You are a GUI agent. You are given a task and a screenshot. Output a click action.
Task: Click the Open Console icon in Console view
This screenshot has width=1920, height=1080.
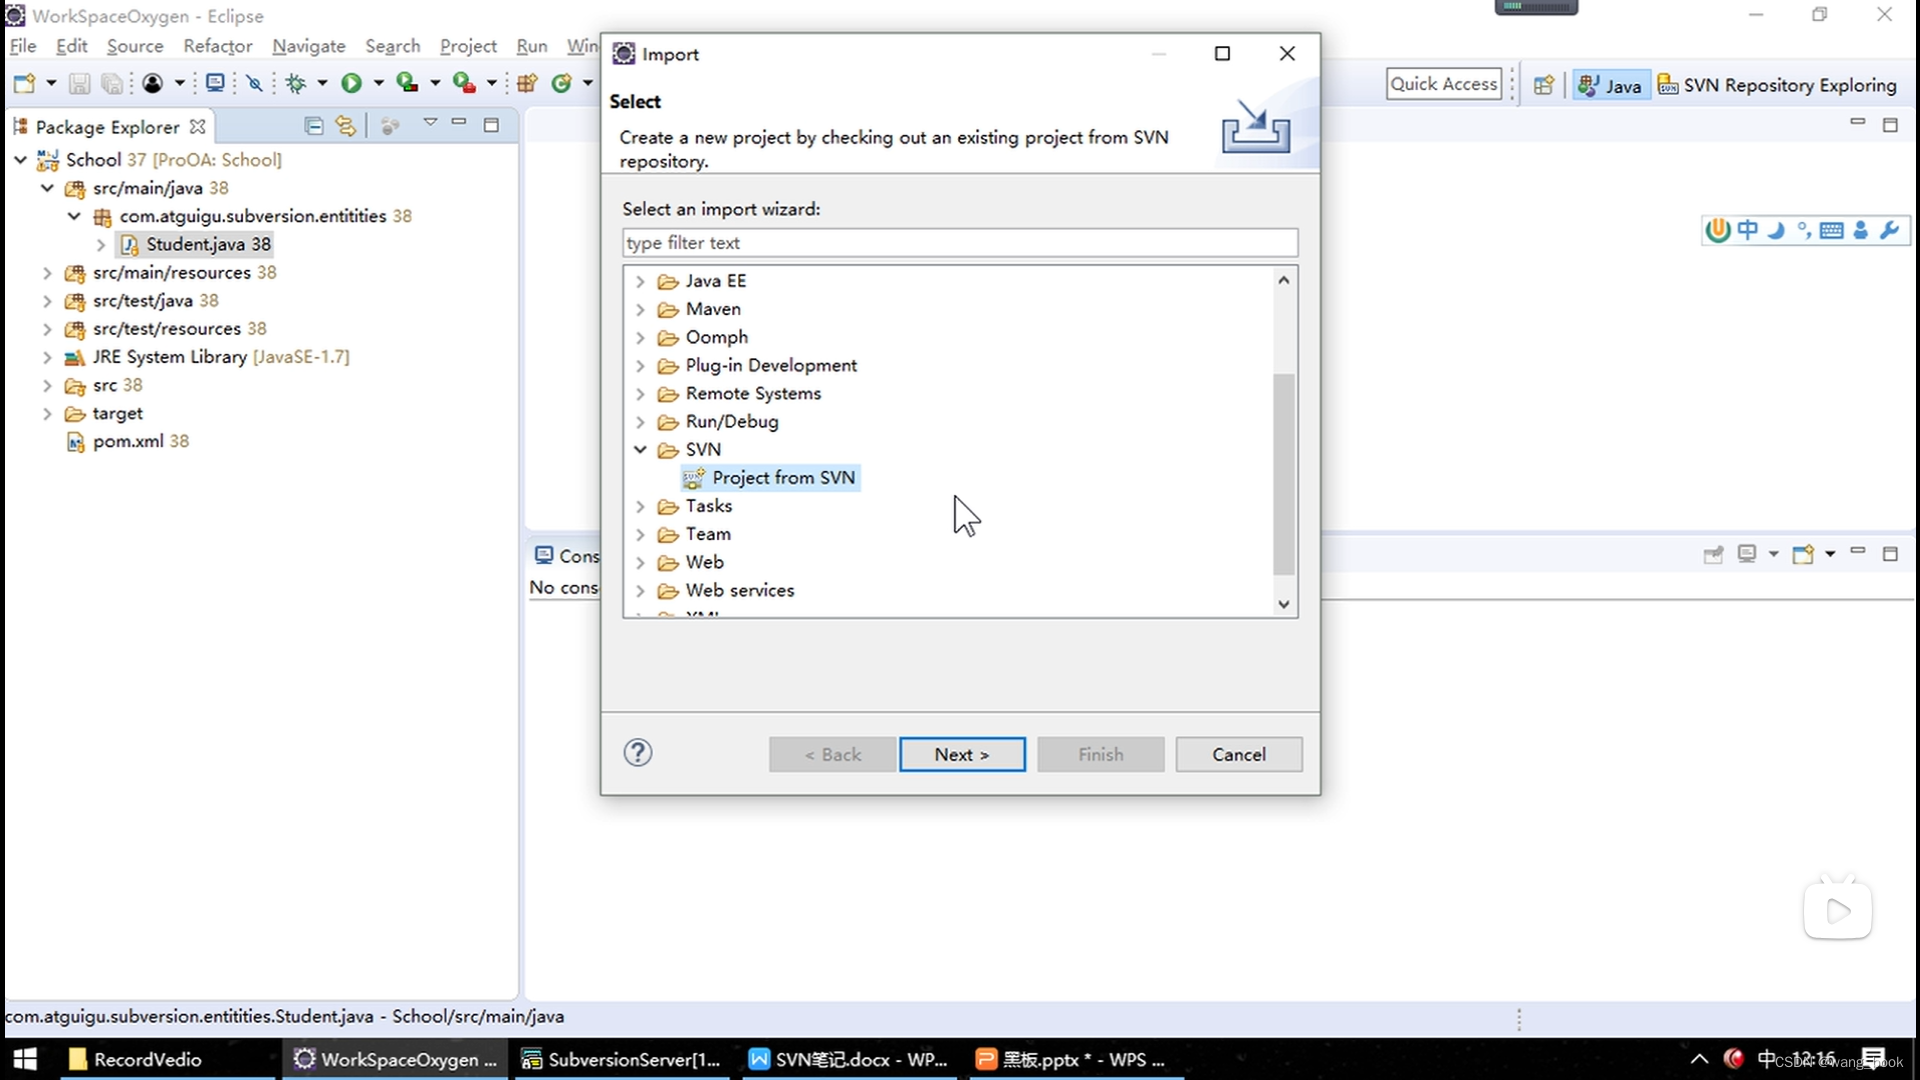pyautogui.click(x=1803, y=554)
